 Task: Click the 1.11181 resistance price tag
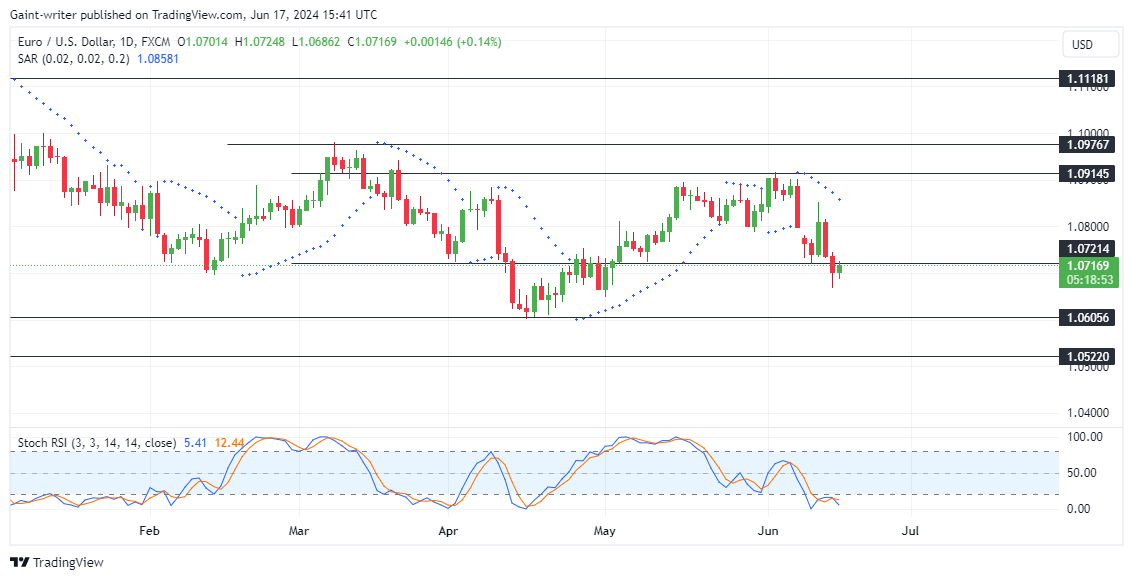pyautogui.click(x=1088, y=78)
